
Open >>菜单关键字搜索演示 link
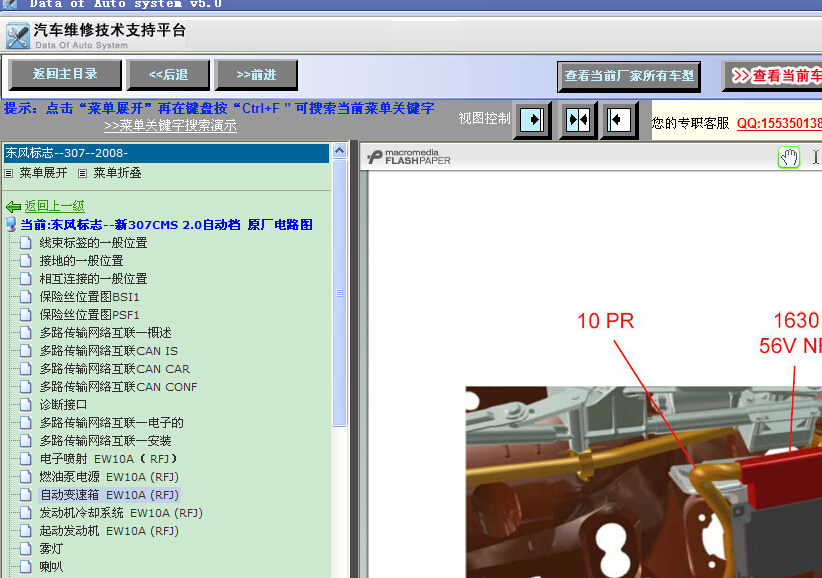(170, 126)
